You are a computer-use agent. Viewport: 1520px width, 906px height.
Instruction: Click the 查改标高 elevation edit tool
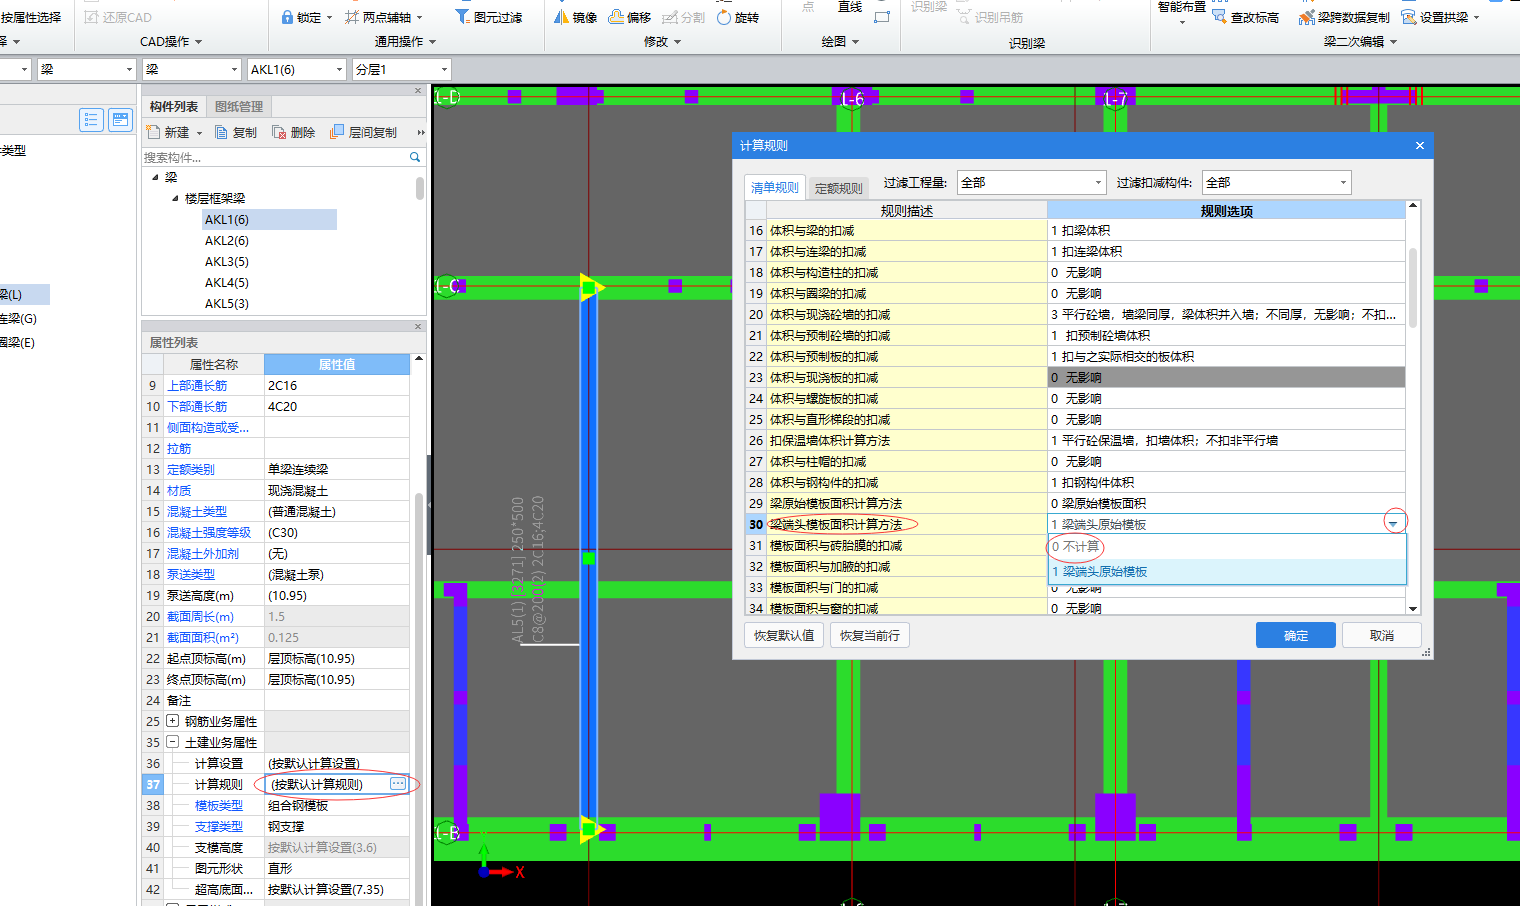pyautogui.click(x=1220, y=17)
